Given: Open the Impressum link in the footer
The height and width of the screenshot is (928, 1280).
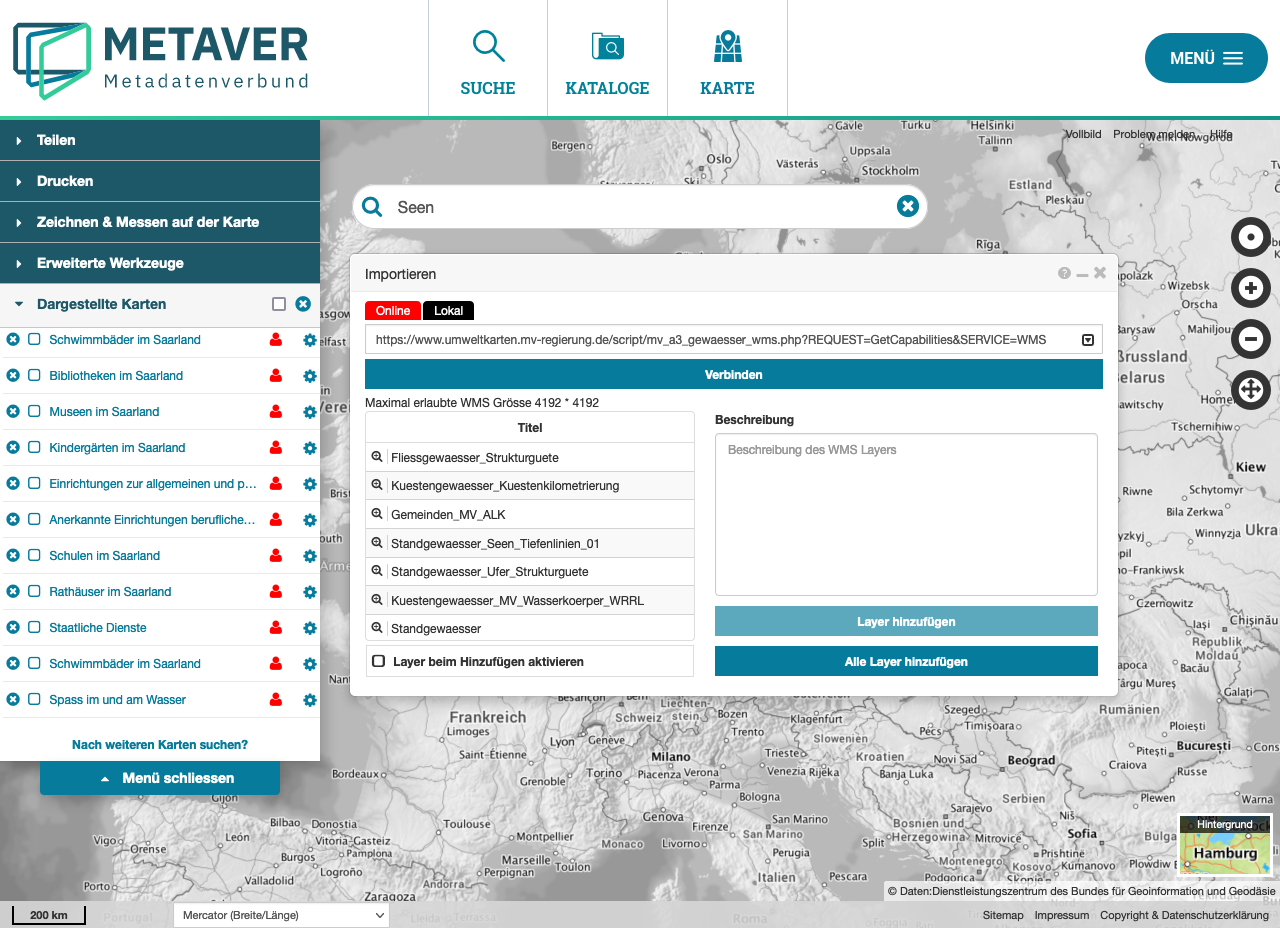Looking at the screenshot, I should [1061, 915].
